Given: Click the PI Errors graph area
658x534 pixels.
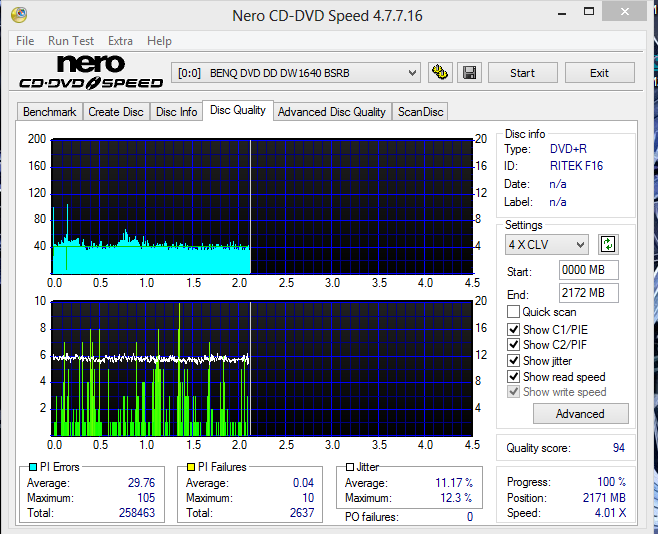Looking at the screenshot, I should pos(262,206).
